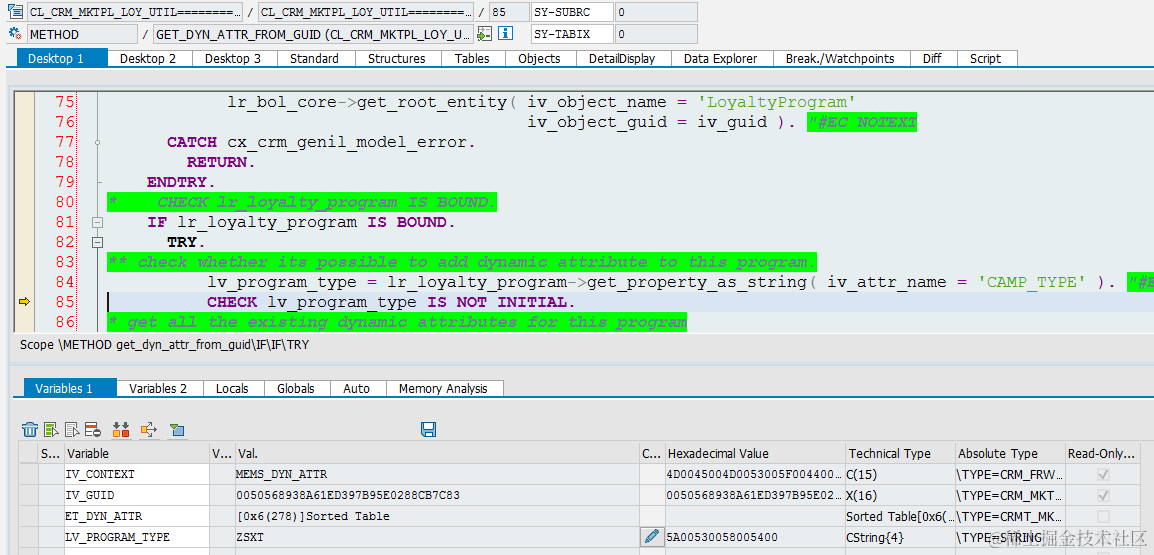Click the METHOD event type field
This screenshot has width=1154, height=555.
tap(82, 34)
